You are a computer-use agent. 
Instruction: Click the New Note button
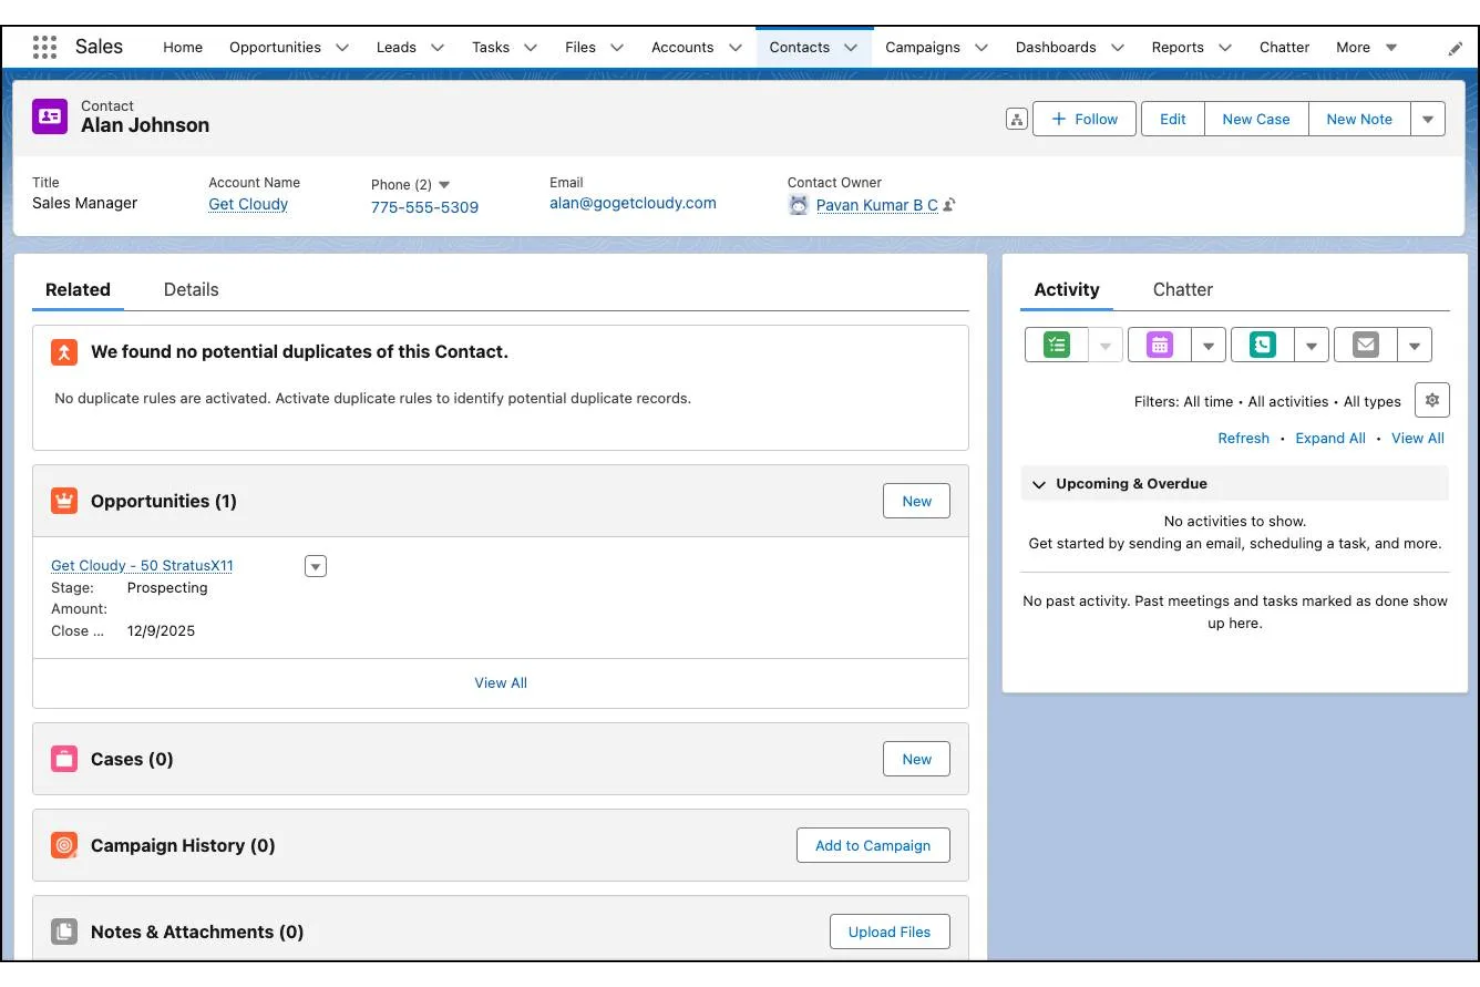pos(1359,119)
